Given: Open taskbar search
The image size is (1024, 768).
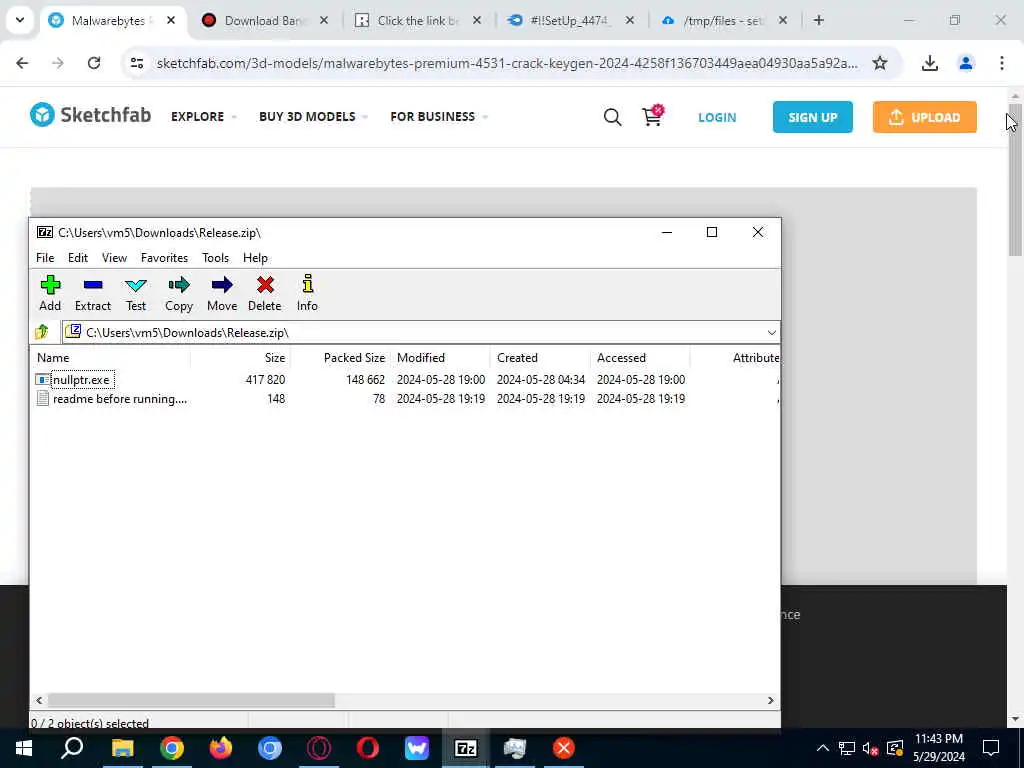Looking at the screenshot, I should click(72, 748).
